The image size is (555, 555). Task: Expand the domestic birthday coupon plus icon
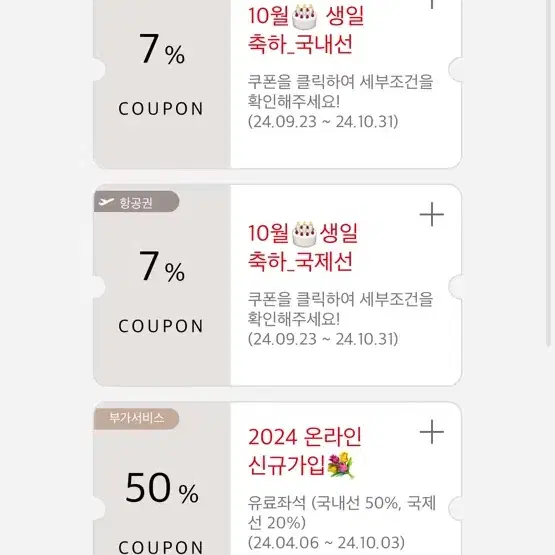point(431,4)
